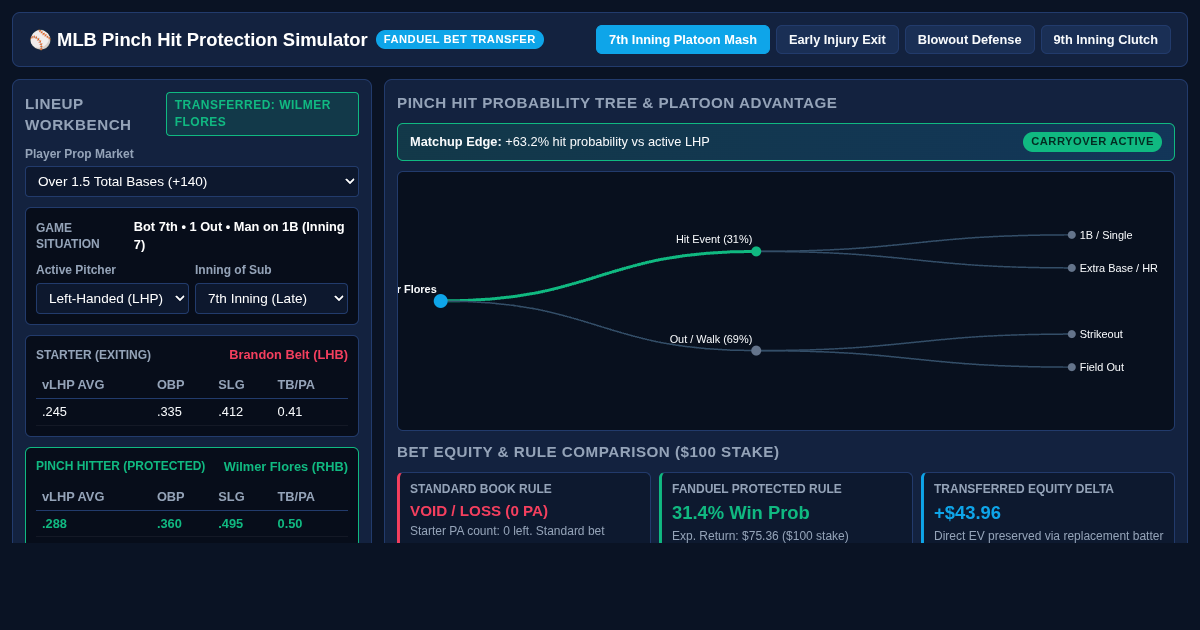
Task: Select the Extra Base / HR leaf
Action: pos(1072,268)
